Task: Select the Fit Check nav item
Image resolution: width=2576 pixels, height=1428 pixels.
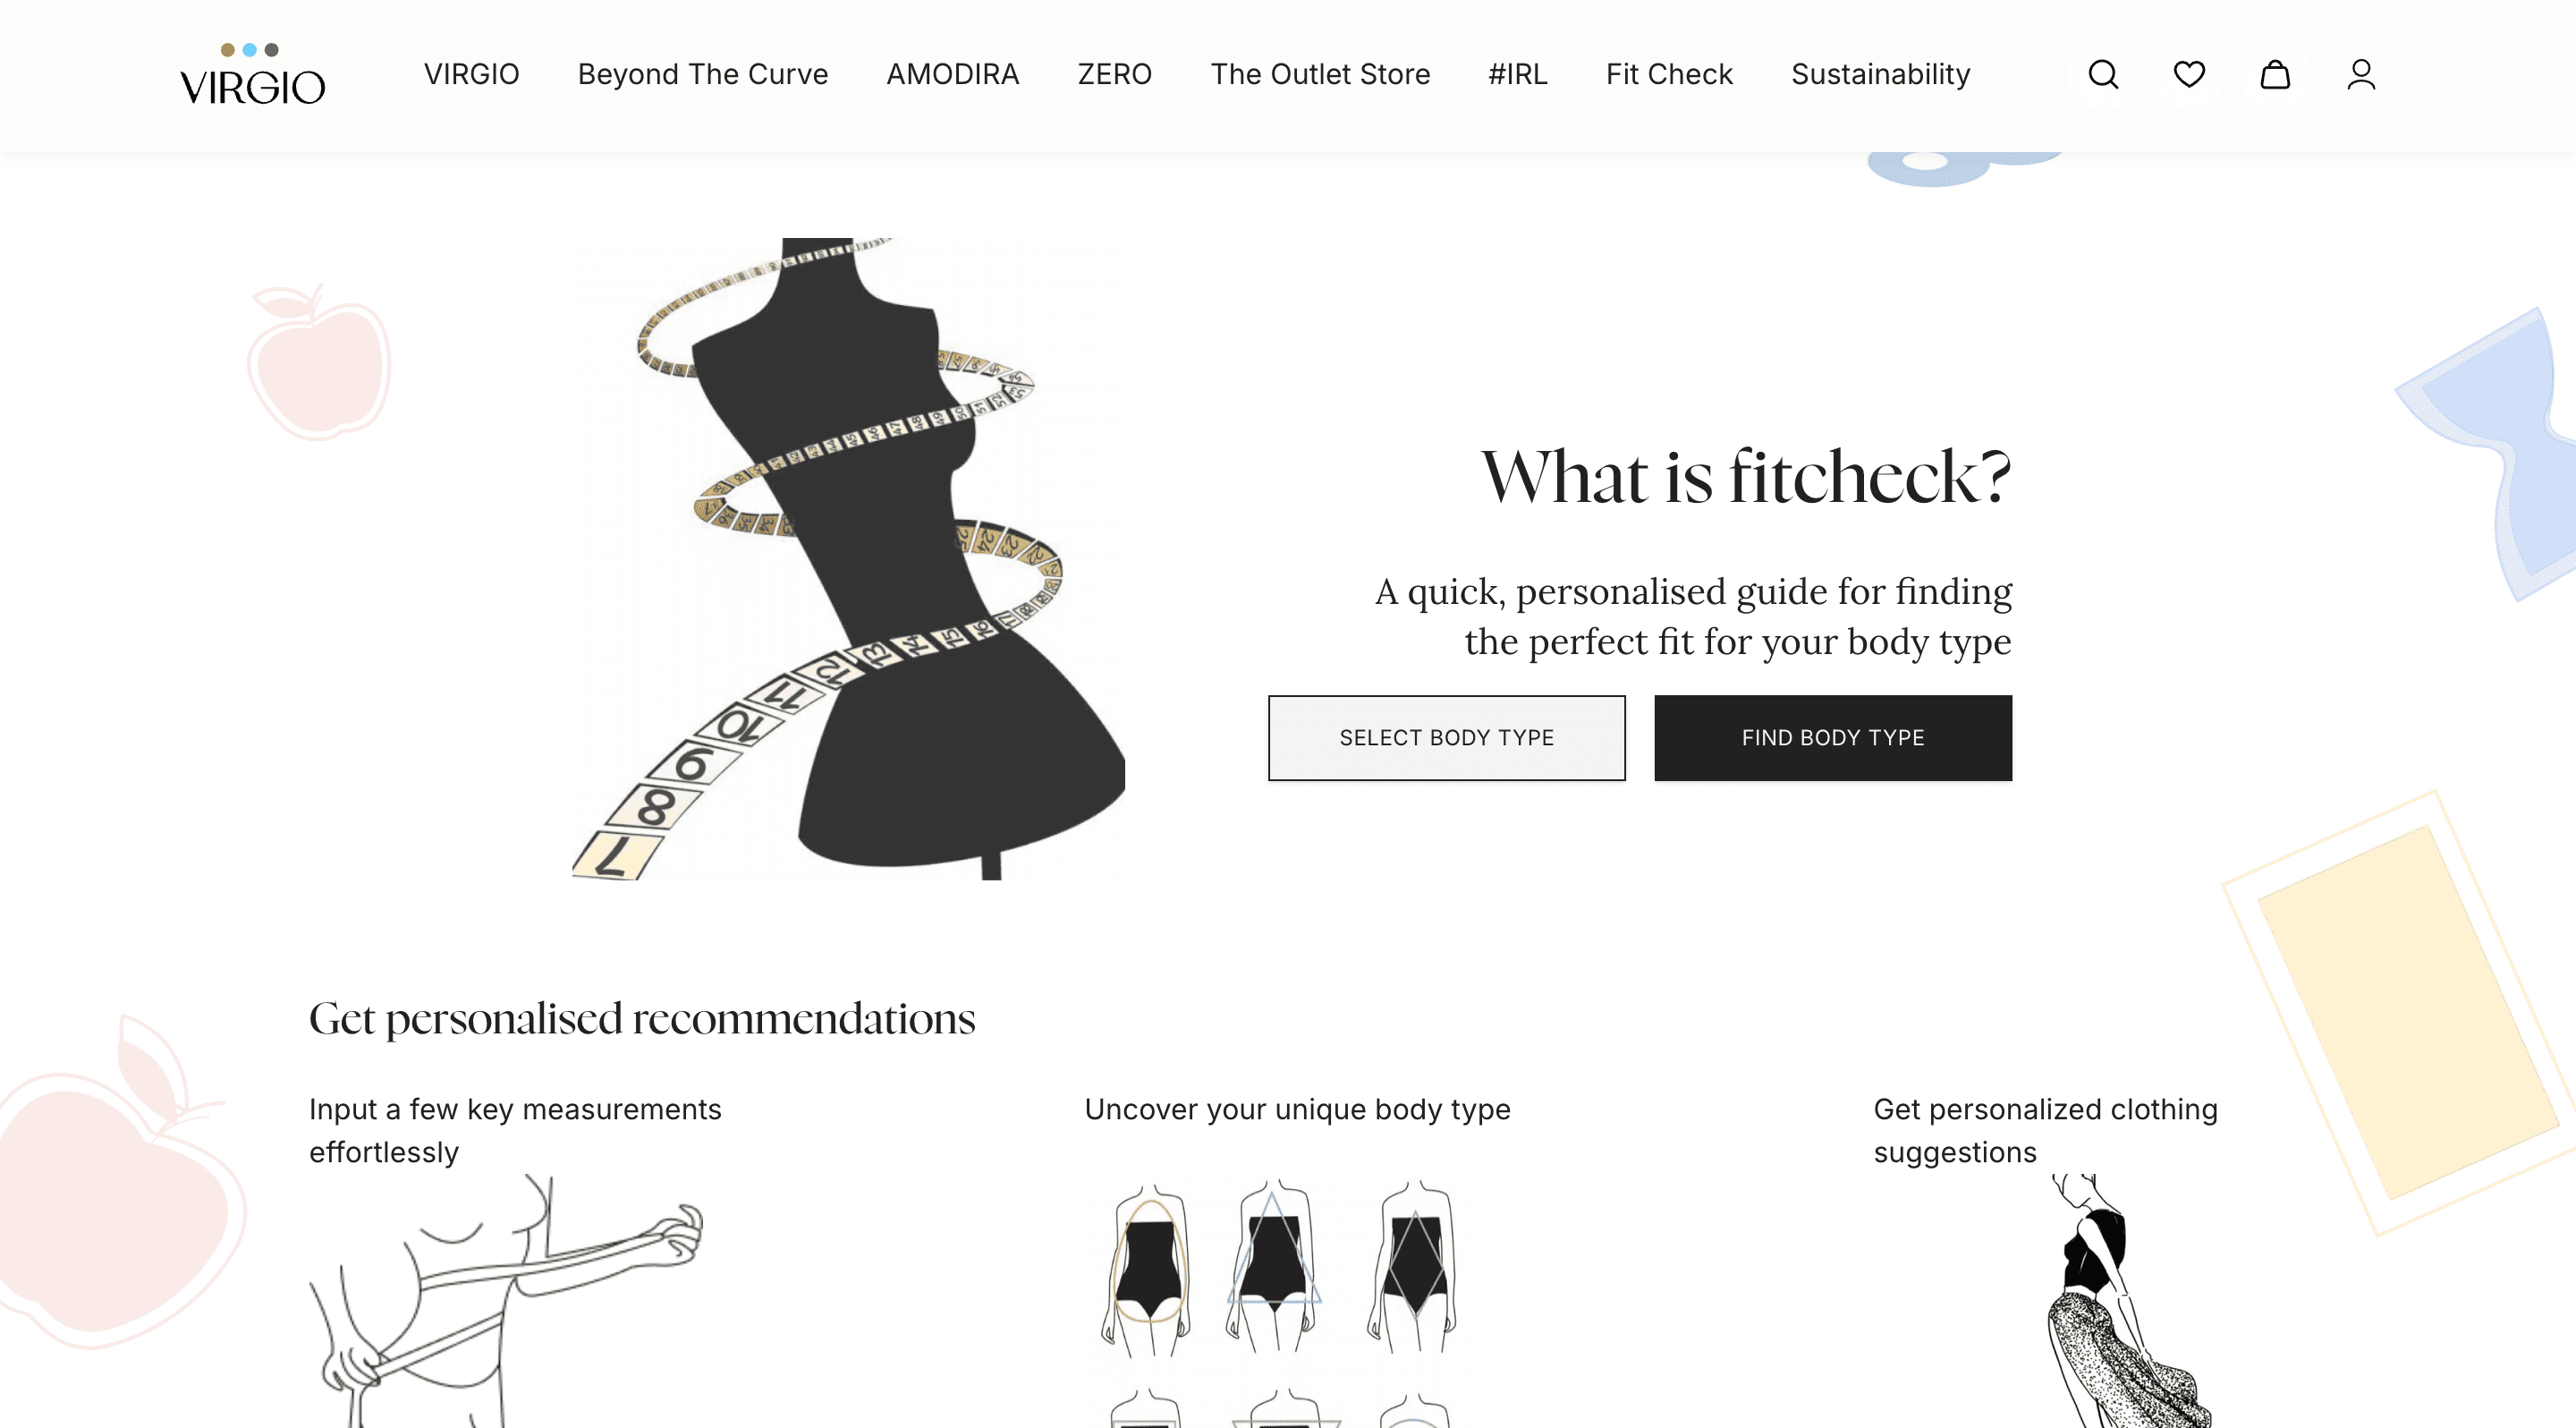Action: tap(1669, 74)
